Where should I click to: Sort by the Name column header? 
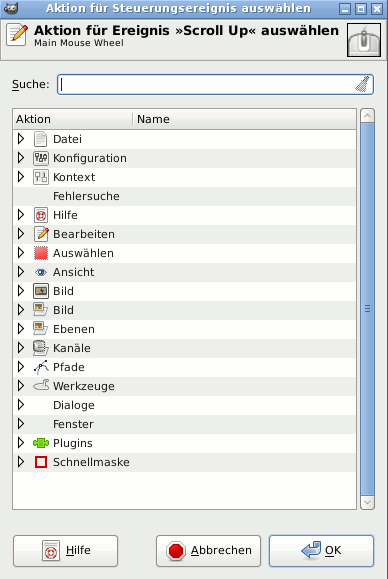(x=244, y=119)
